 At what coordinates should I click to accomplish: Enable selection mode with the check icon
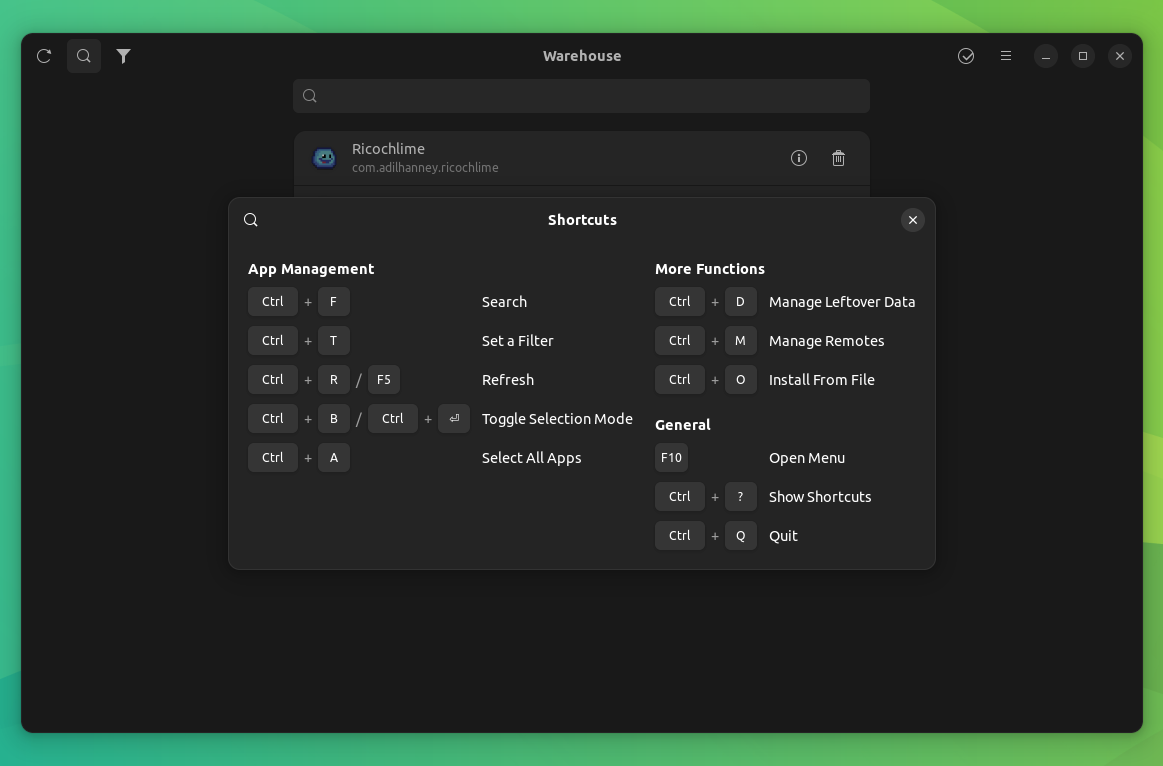coord(965,56)
